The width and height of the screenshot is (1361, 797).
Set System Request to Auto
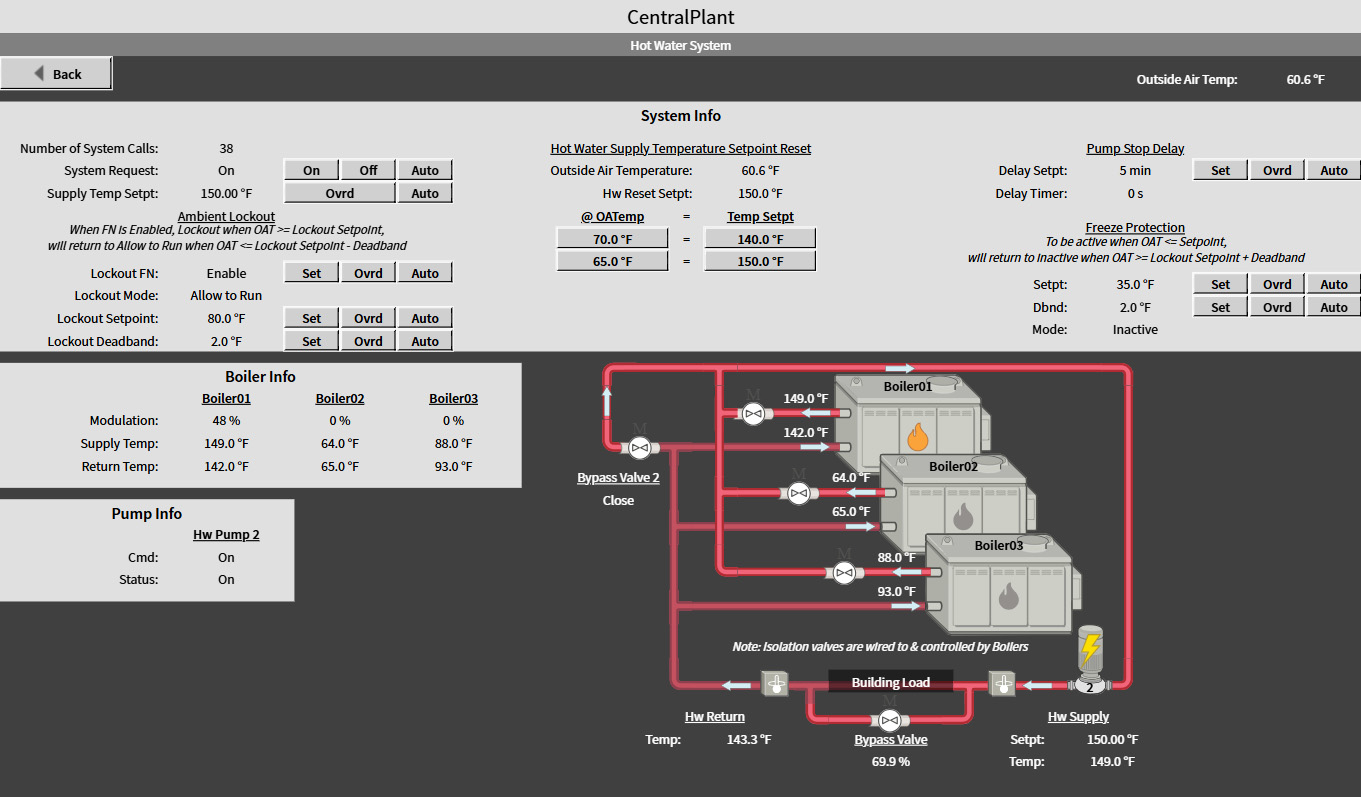(x=425, y=170)
